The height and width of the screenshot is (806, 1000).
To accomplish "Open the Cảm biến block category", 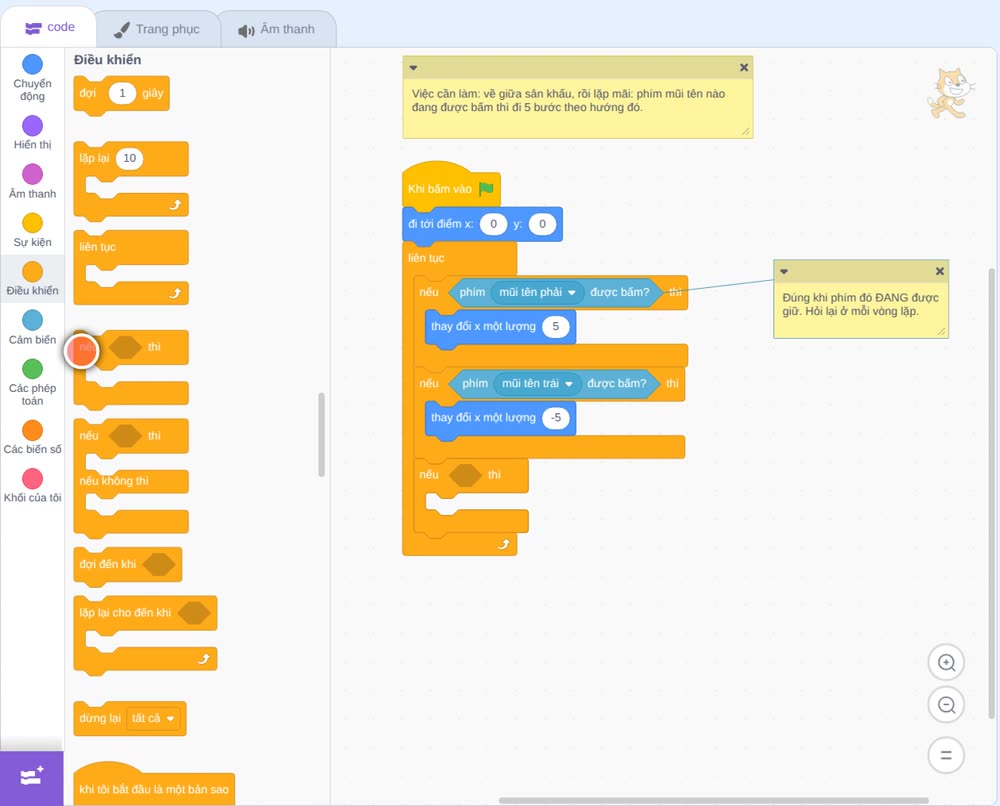I will coord(33,327).
